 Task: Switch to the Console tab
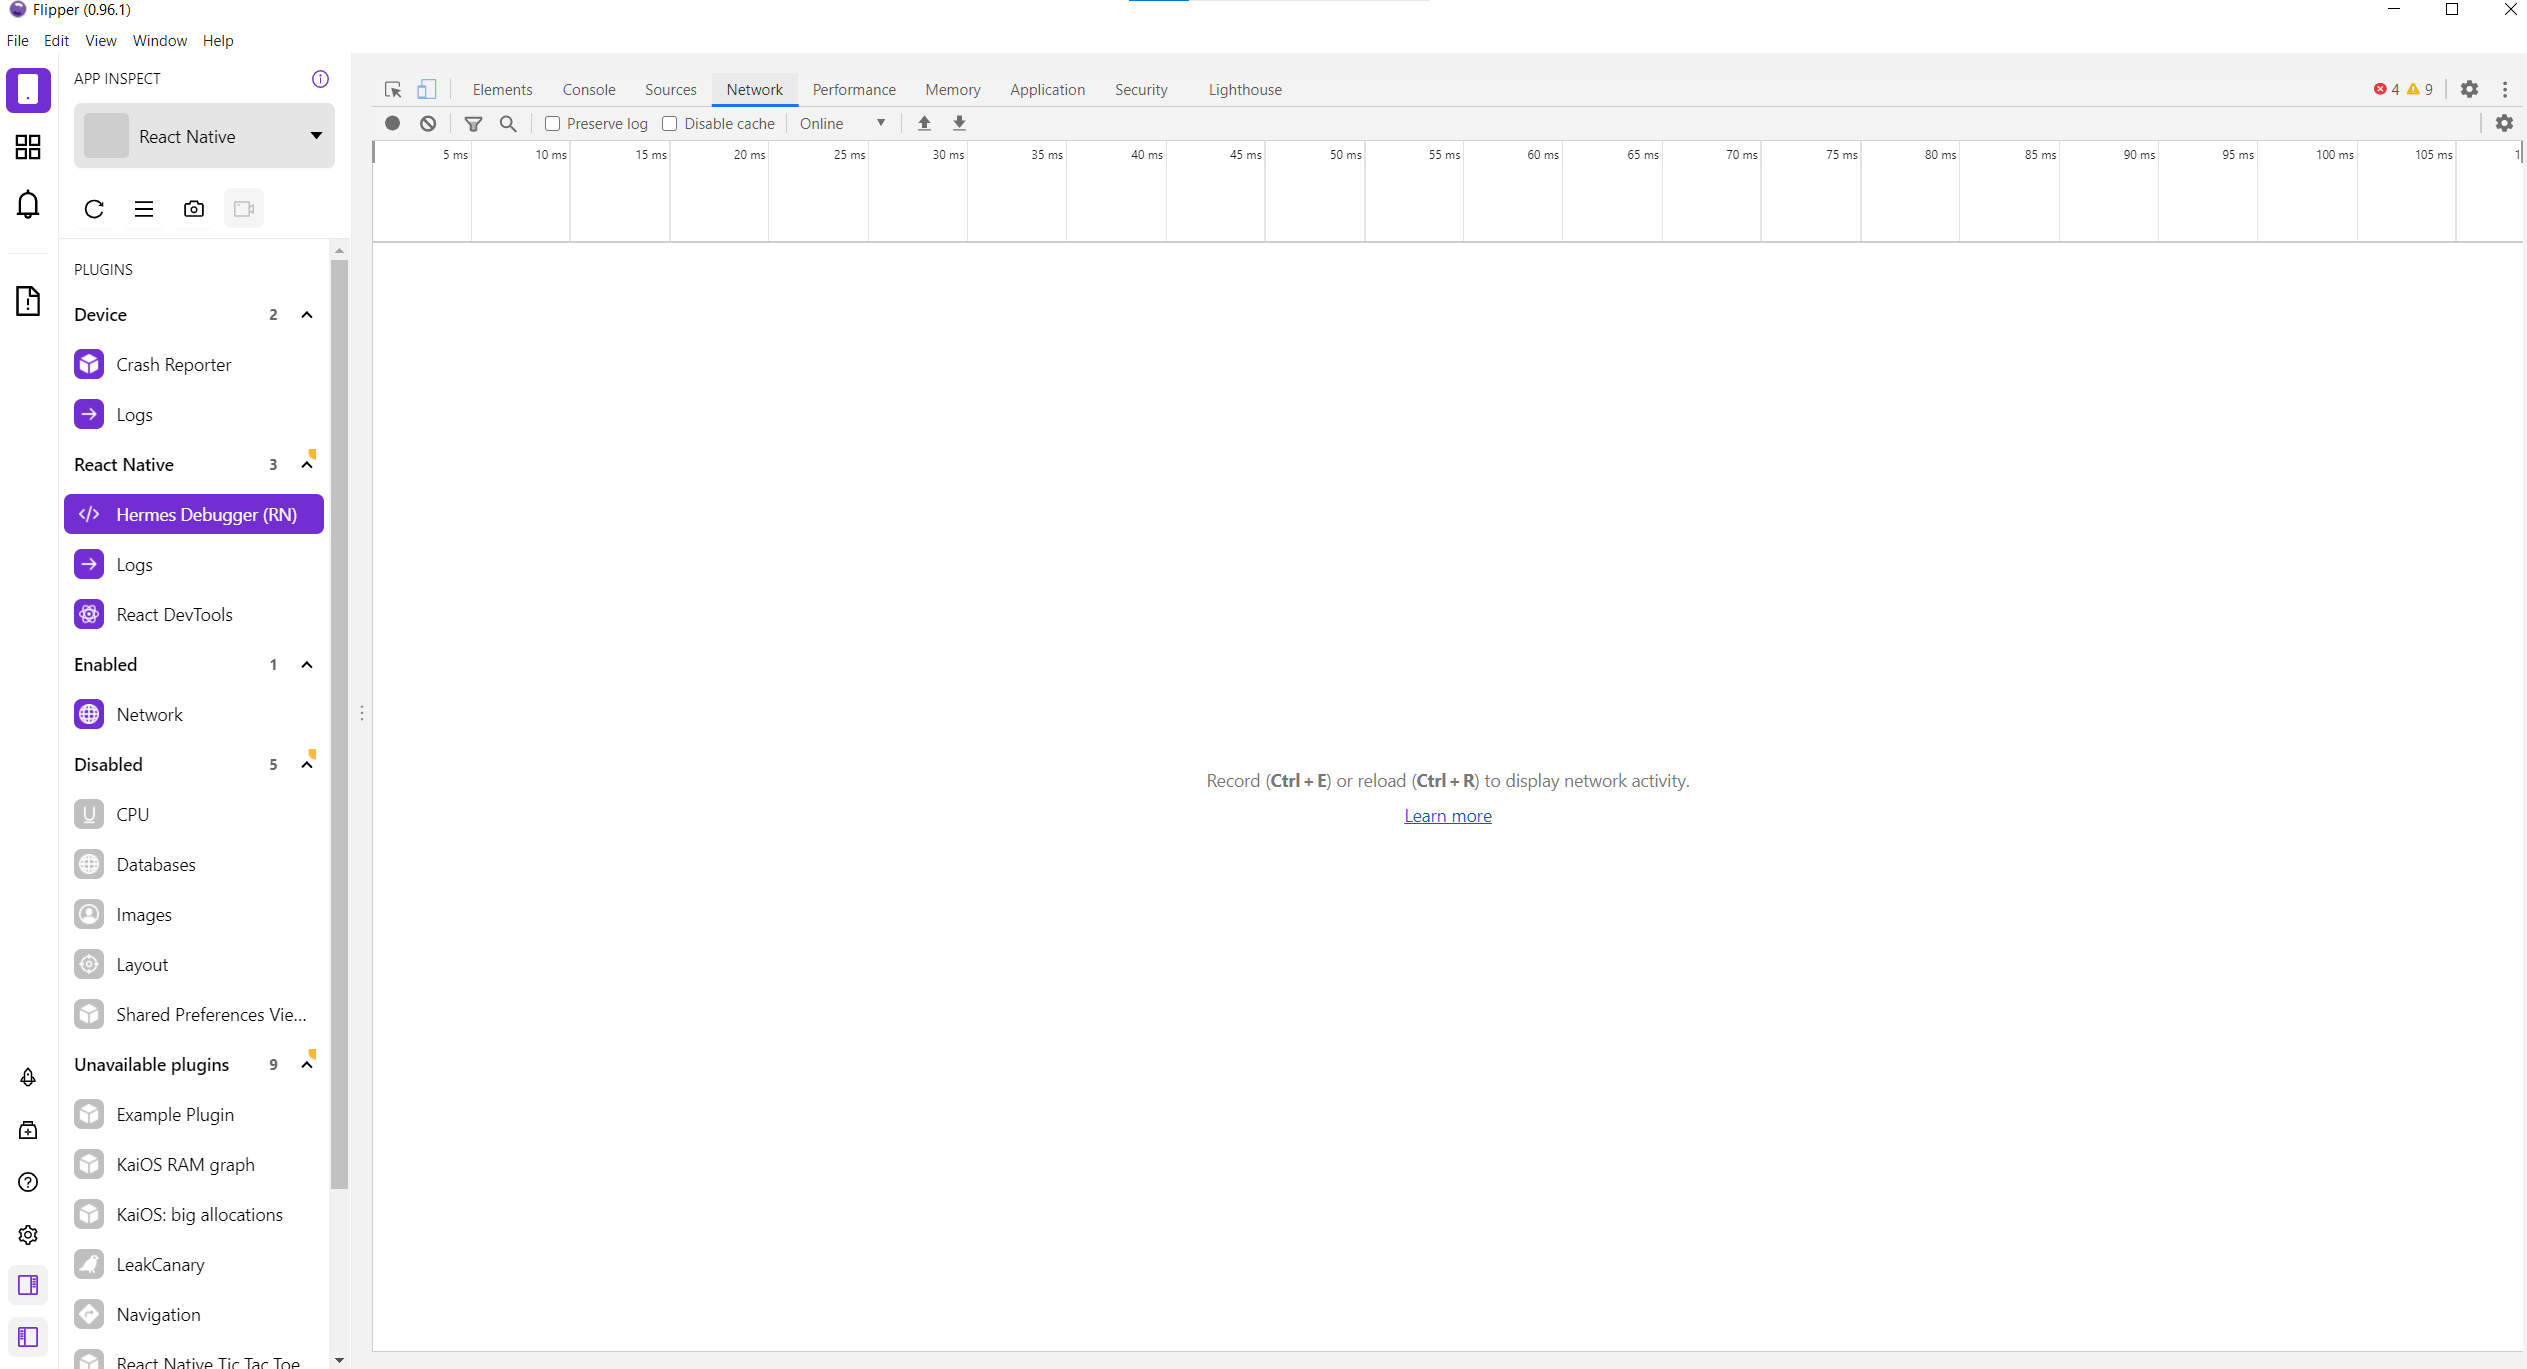[x=588, y=89]
